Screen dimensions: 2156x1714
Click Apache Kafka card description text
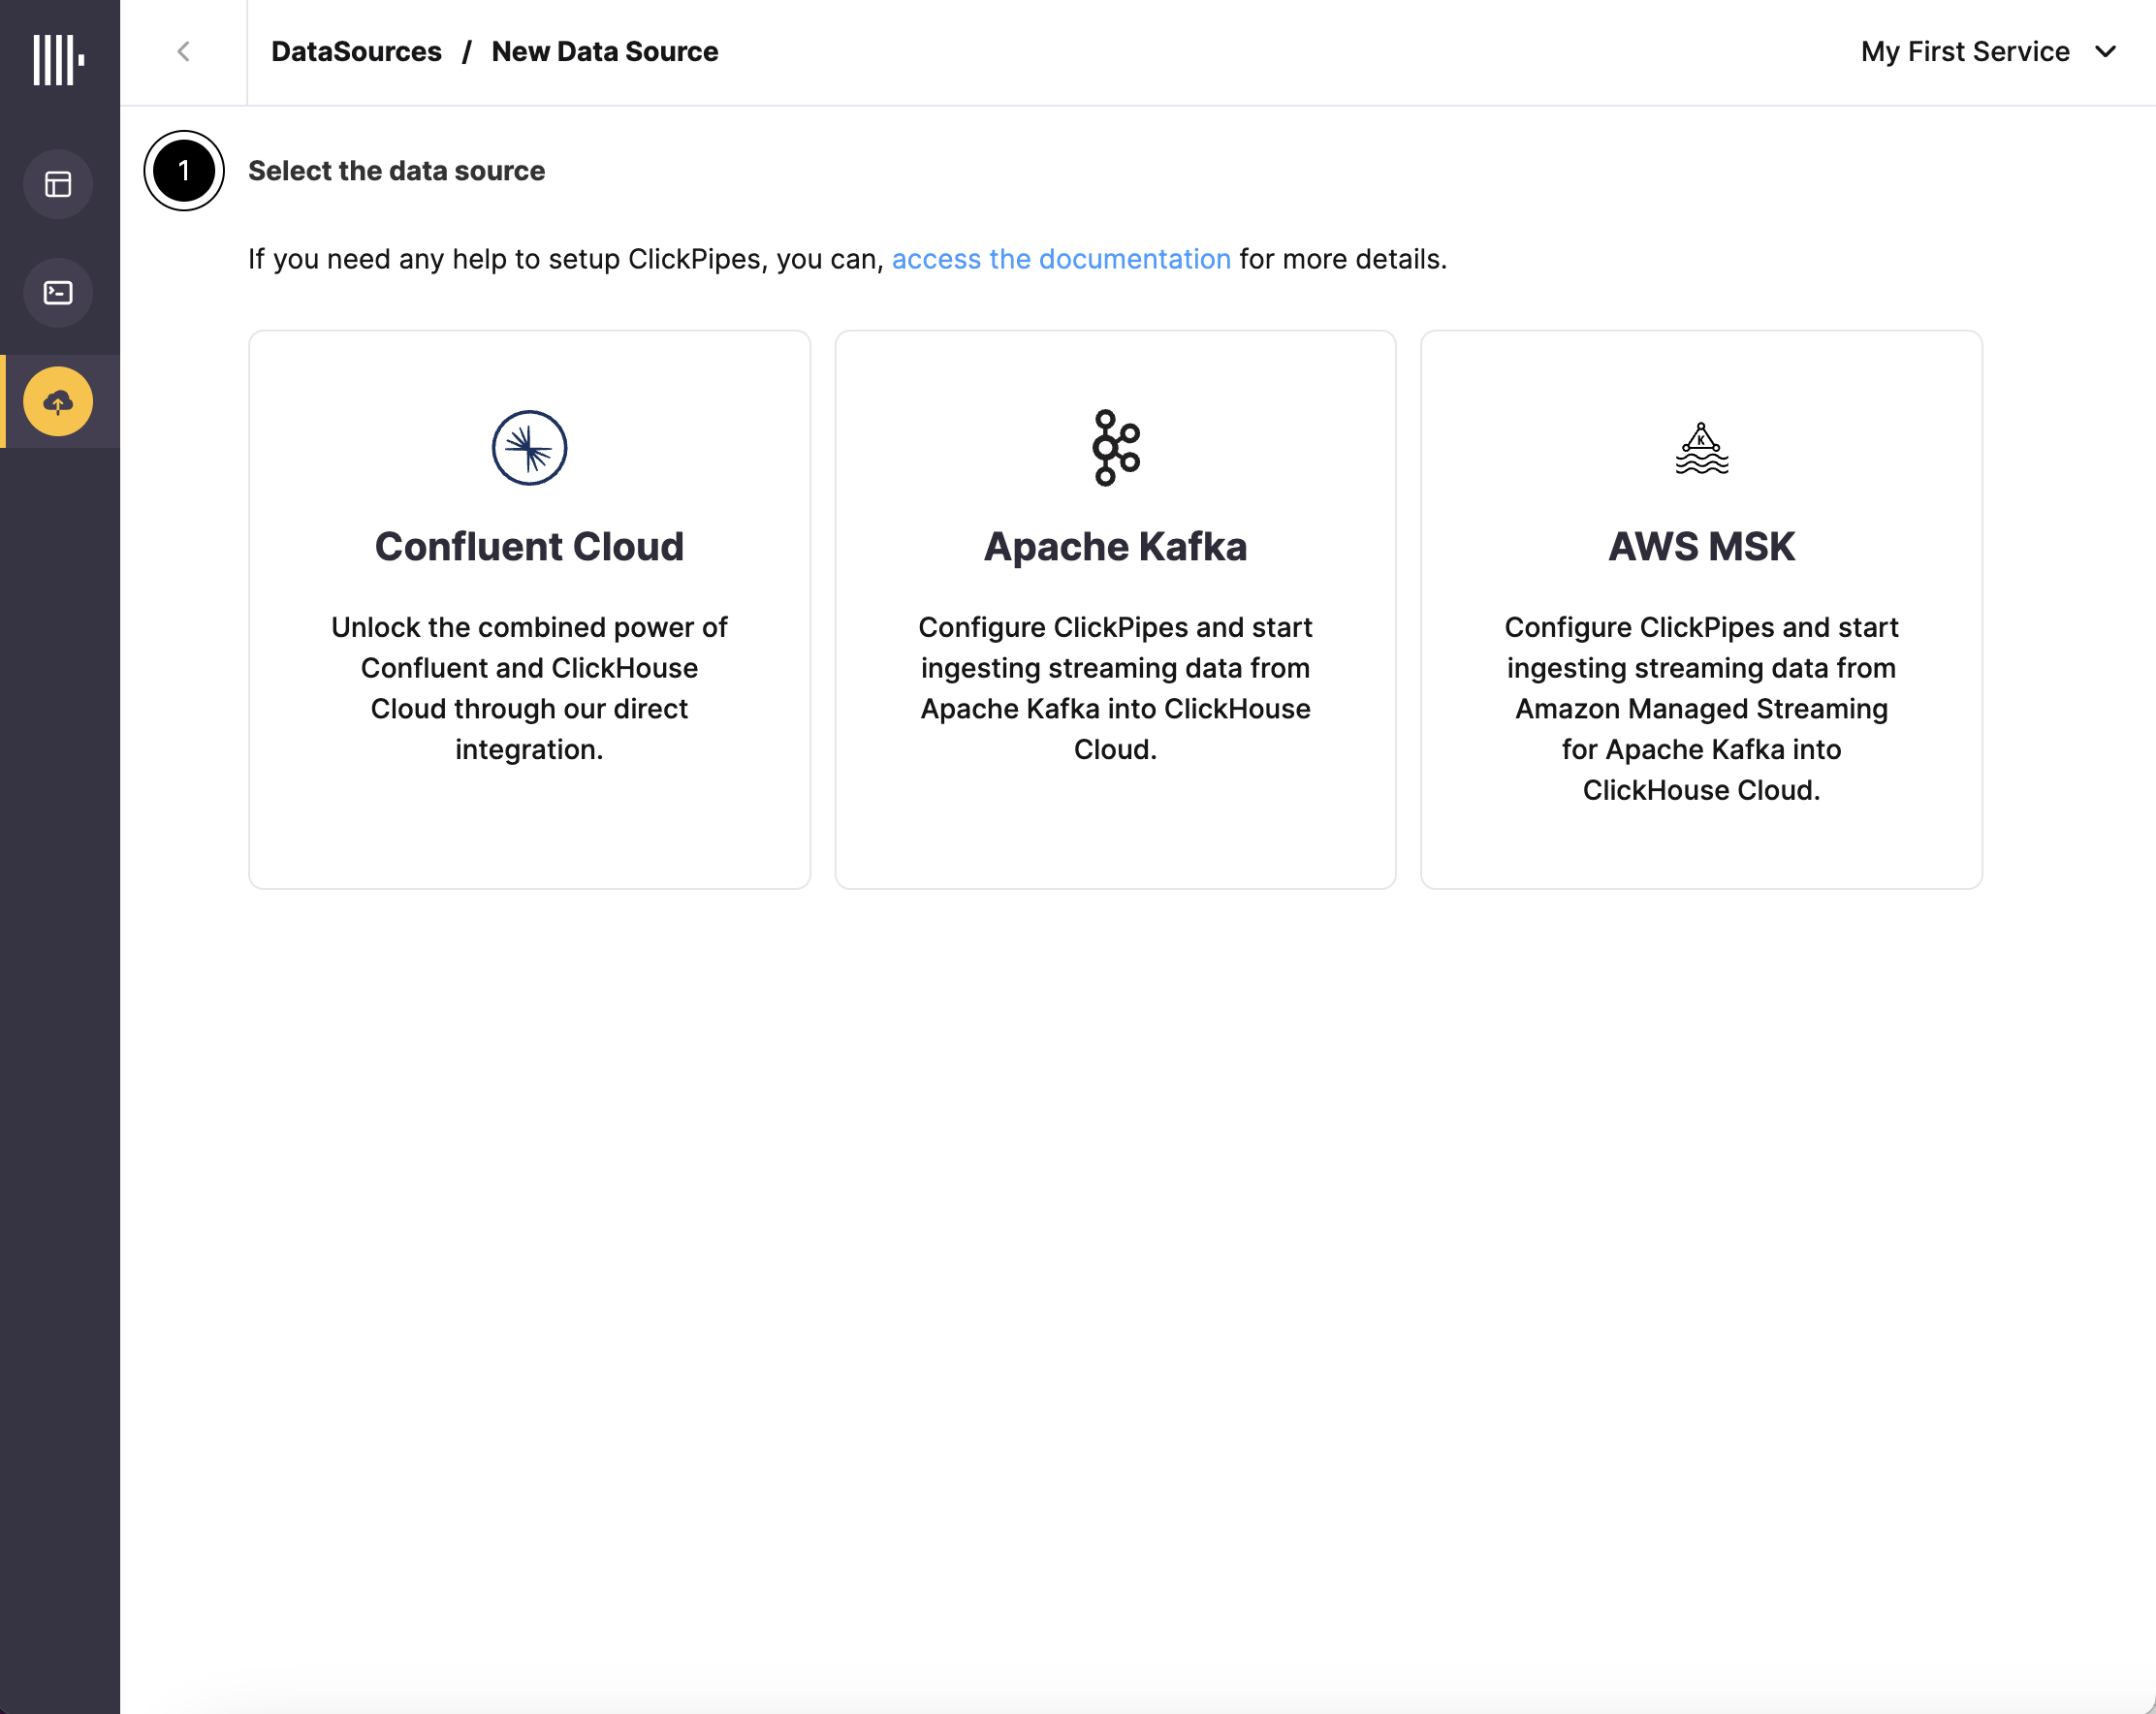[x=1115, y=688]
